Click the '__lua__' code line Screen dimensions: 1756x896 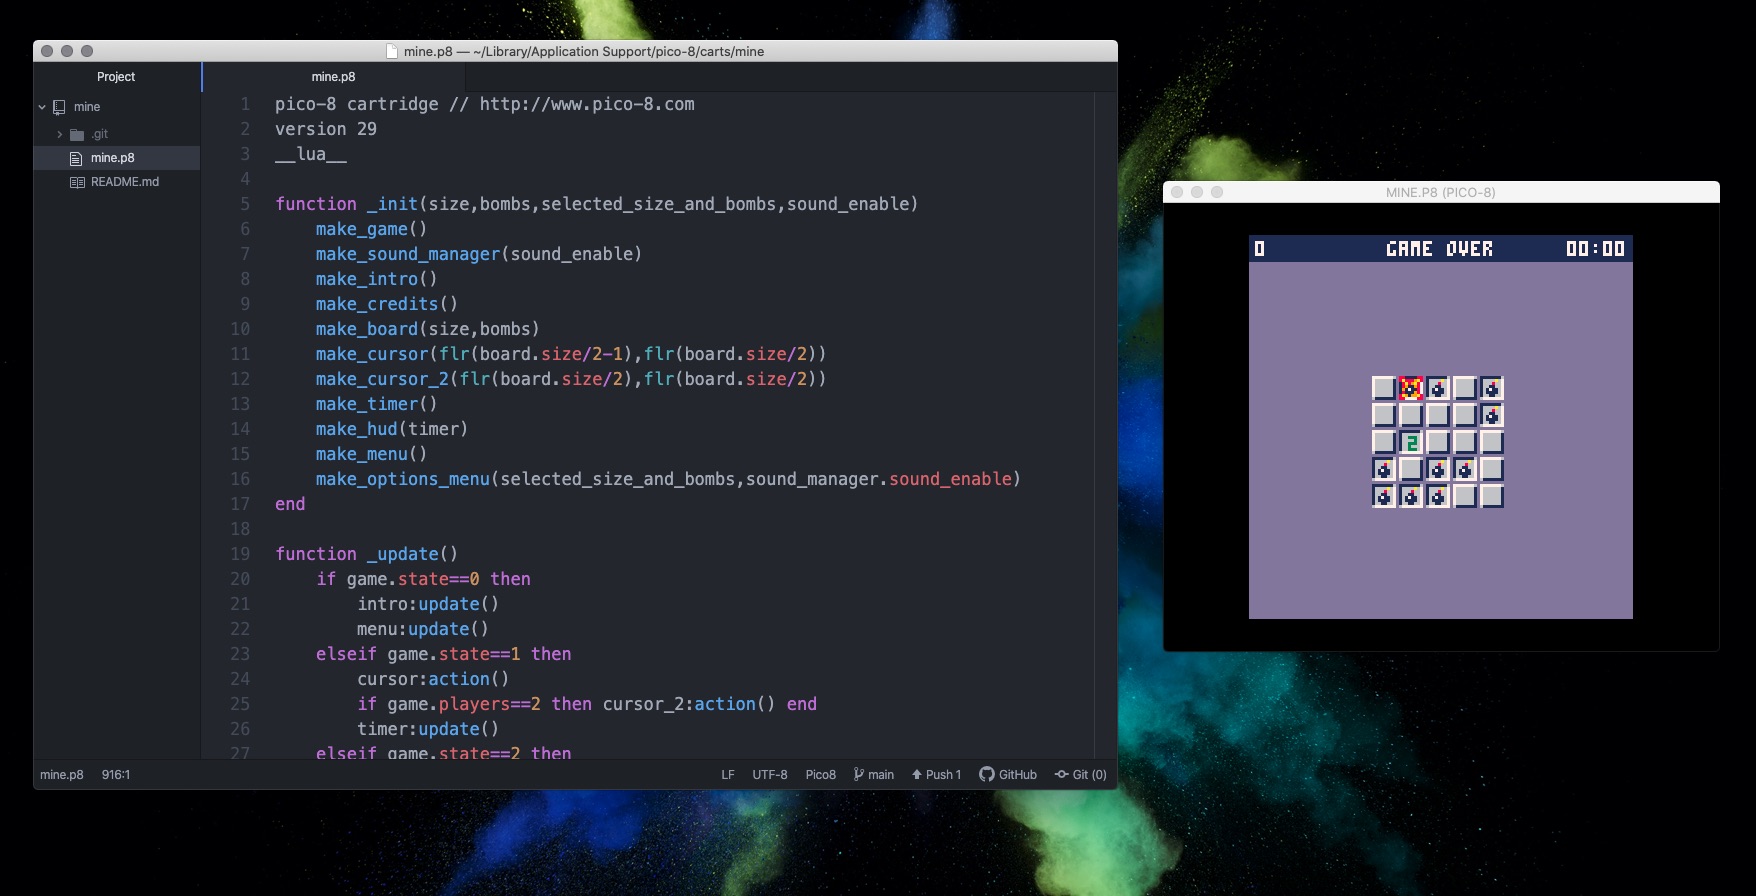311,154
